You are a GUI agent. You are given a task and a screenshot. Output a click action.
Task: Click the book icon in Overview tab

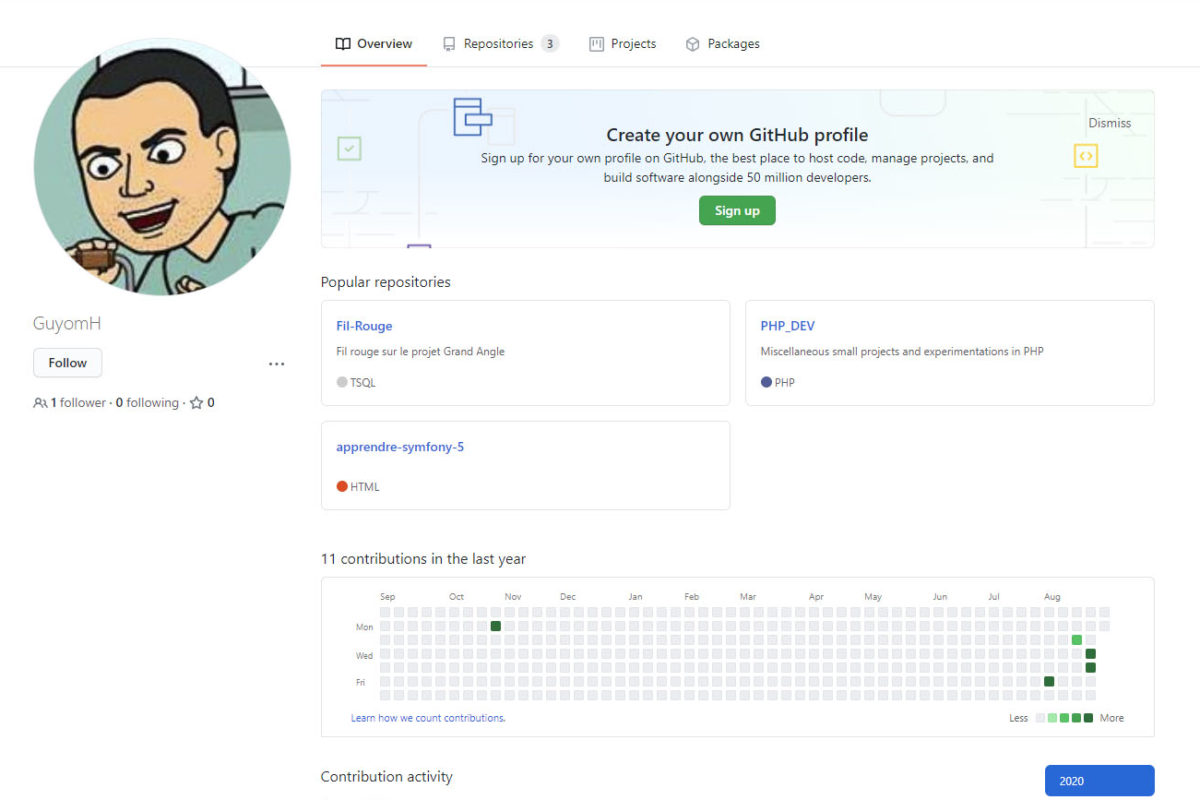(343, 44)
